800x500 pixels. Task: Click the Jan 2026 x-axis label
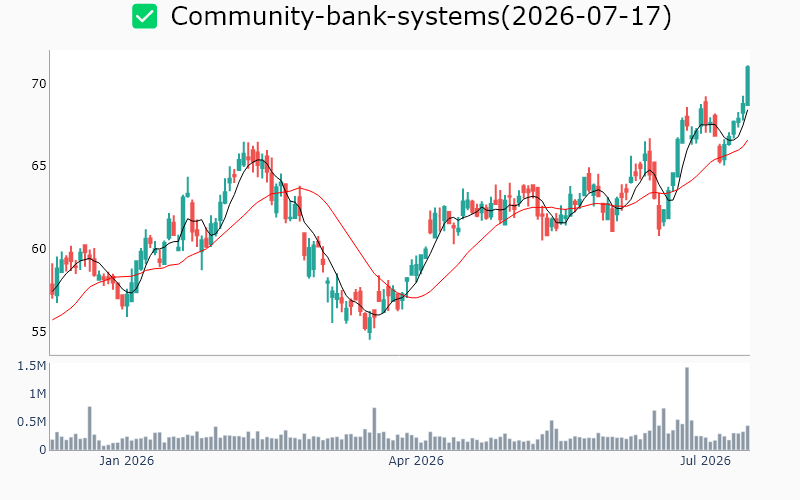tap(127, 461)
